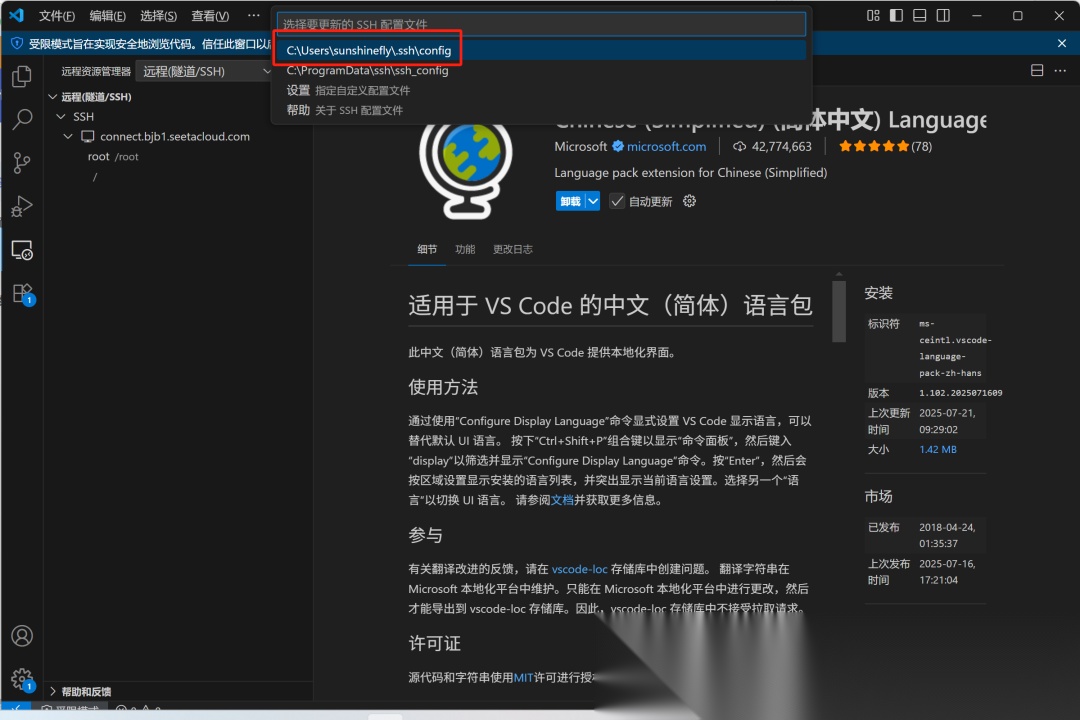Switch to the 细节 tab

click(x=427, y=249)
